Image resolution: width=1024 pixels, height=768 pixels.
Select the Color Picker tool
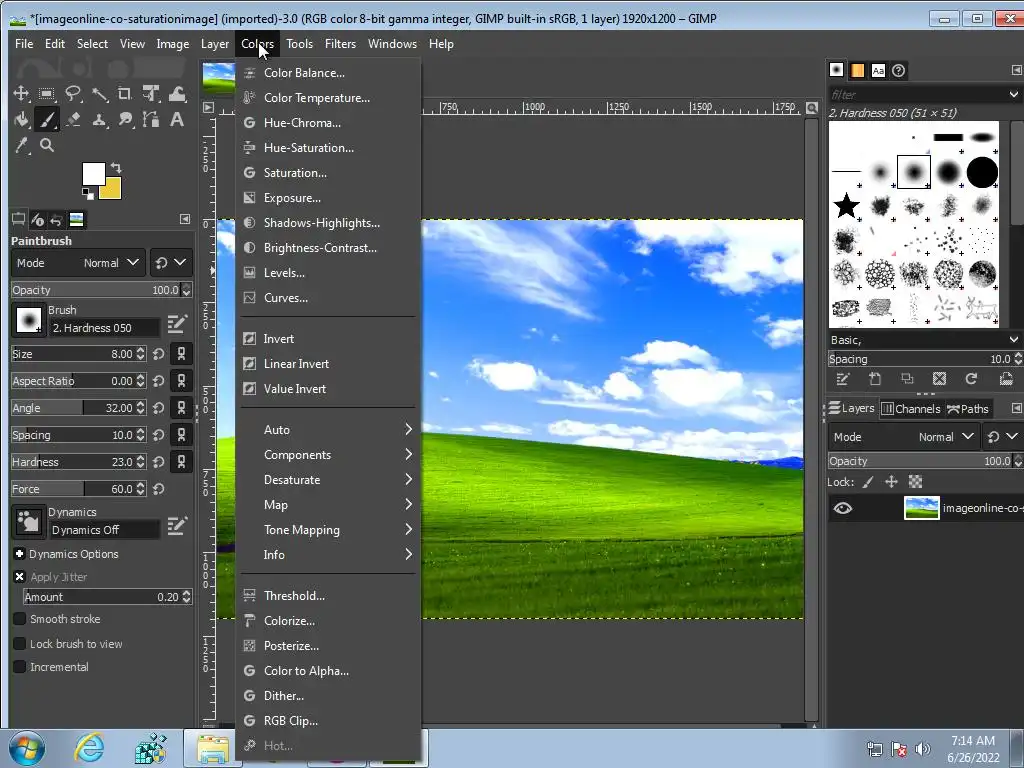click(x=21, y=146)
